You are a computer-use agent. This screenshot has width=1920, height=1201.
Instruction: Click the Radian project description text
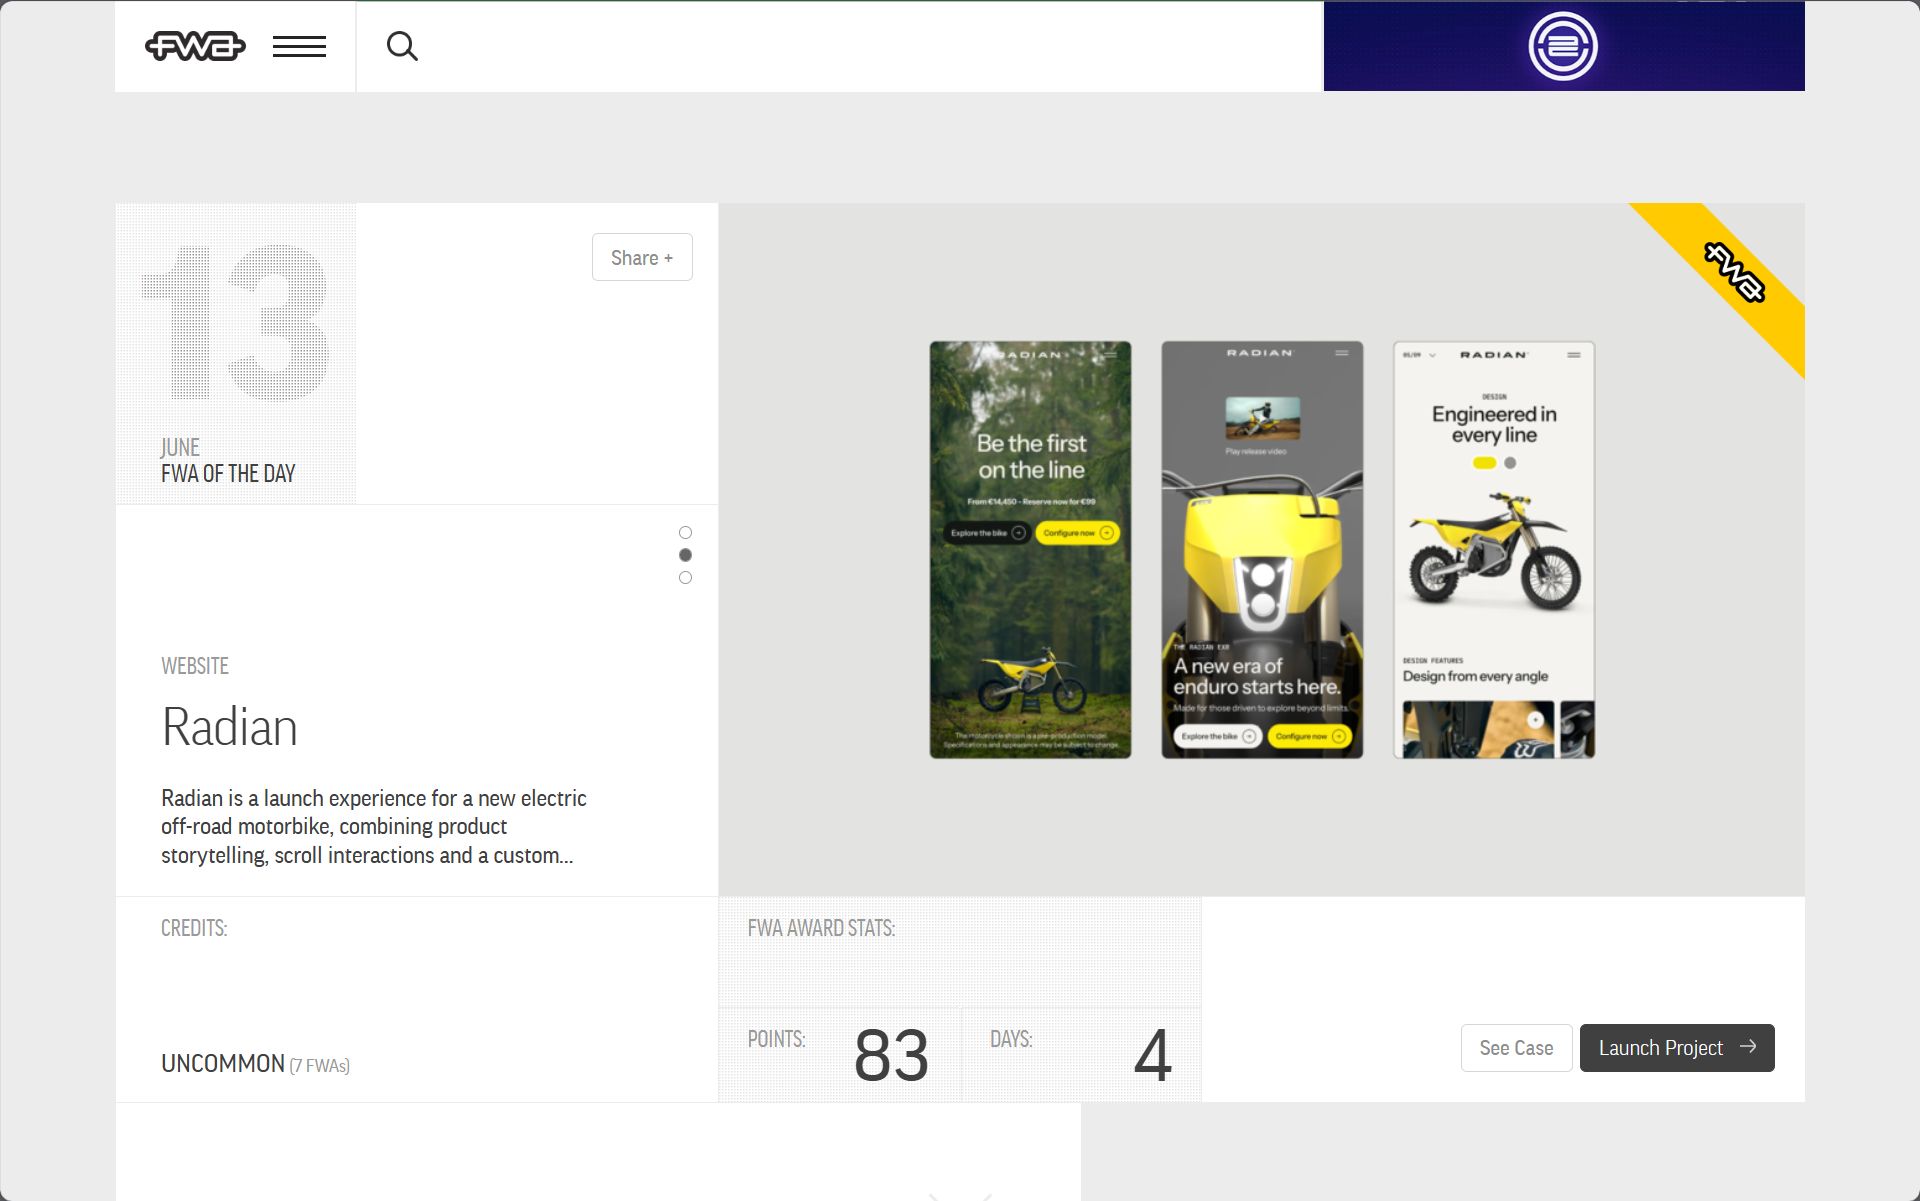(374, 827)
